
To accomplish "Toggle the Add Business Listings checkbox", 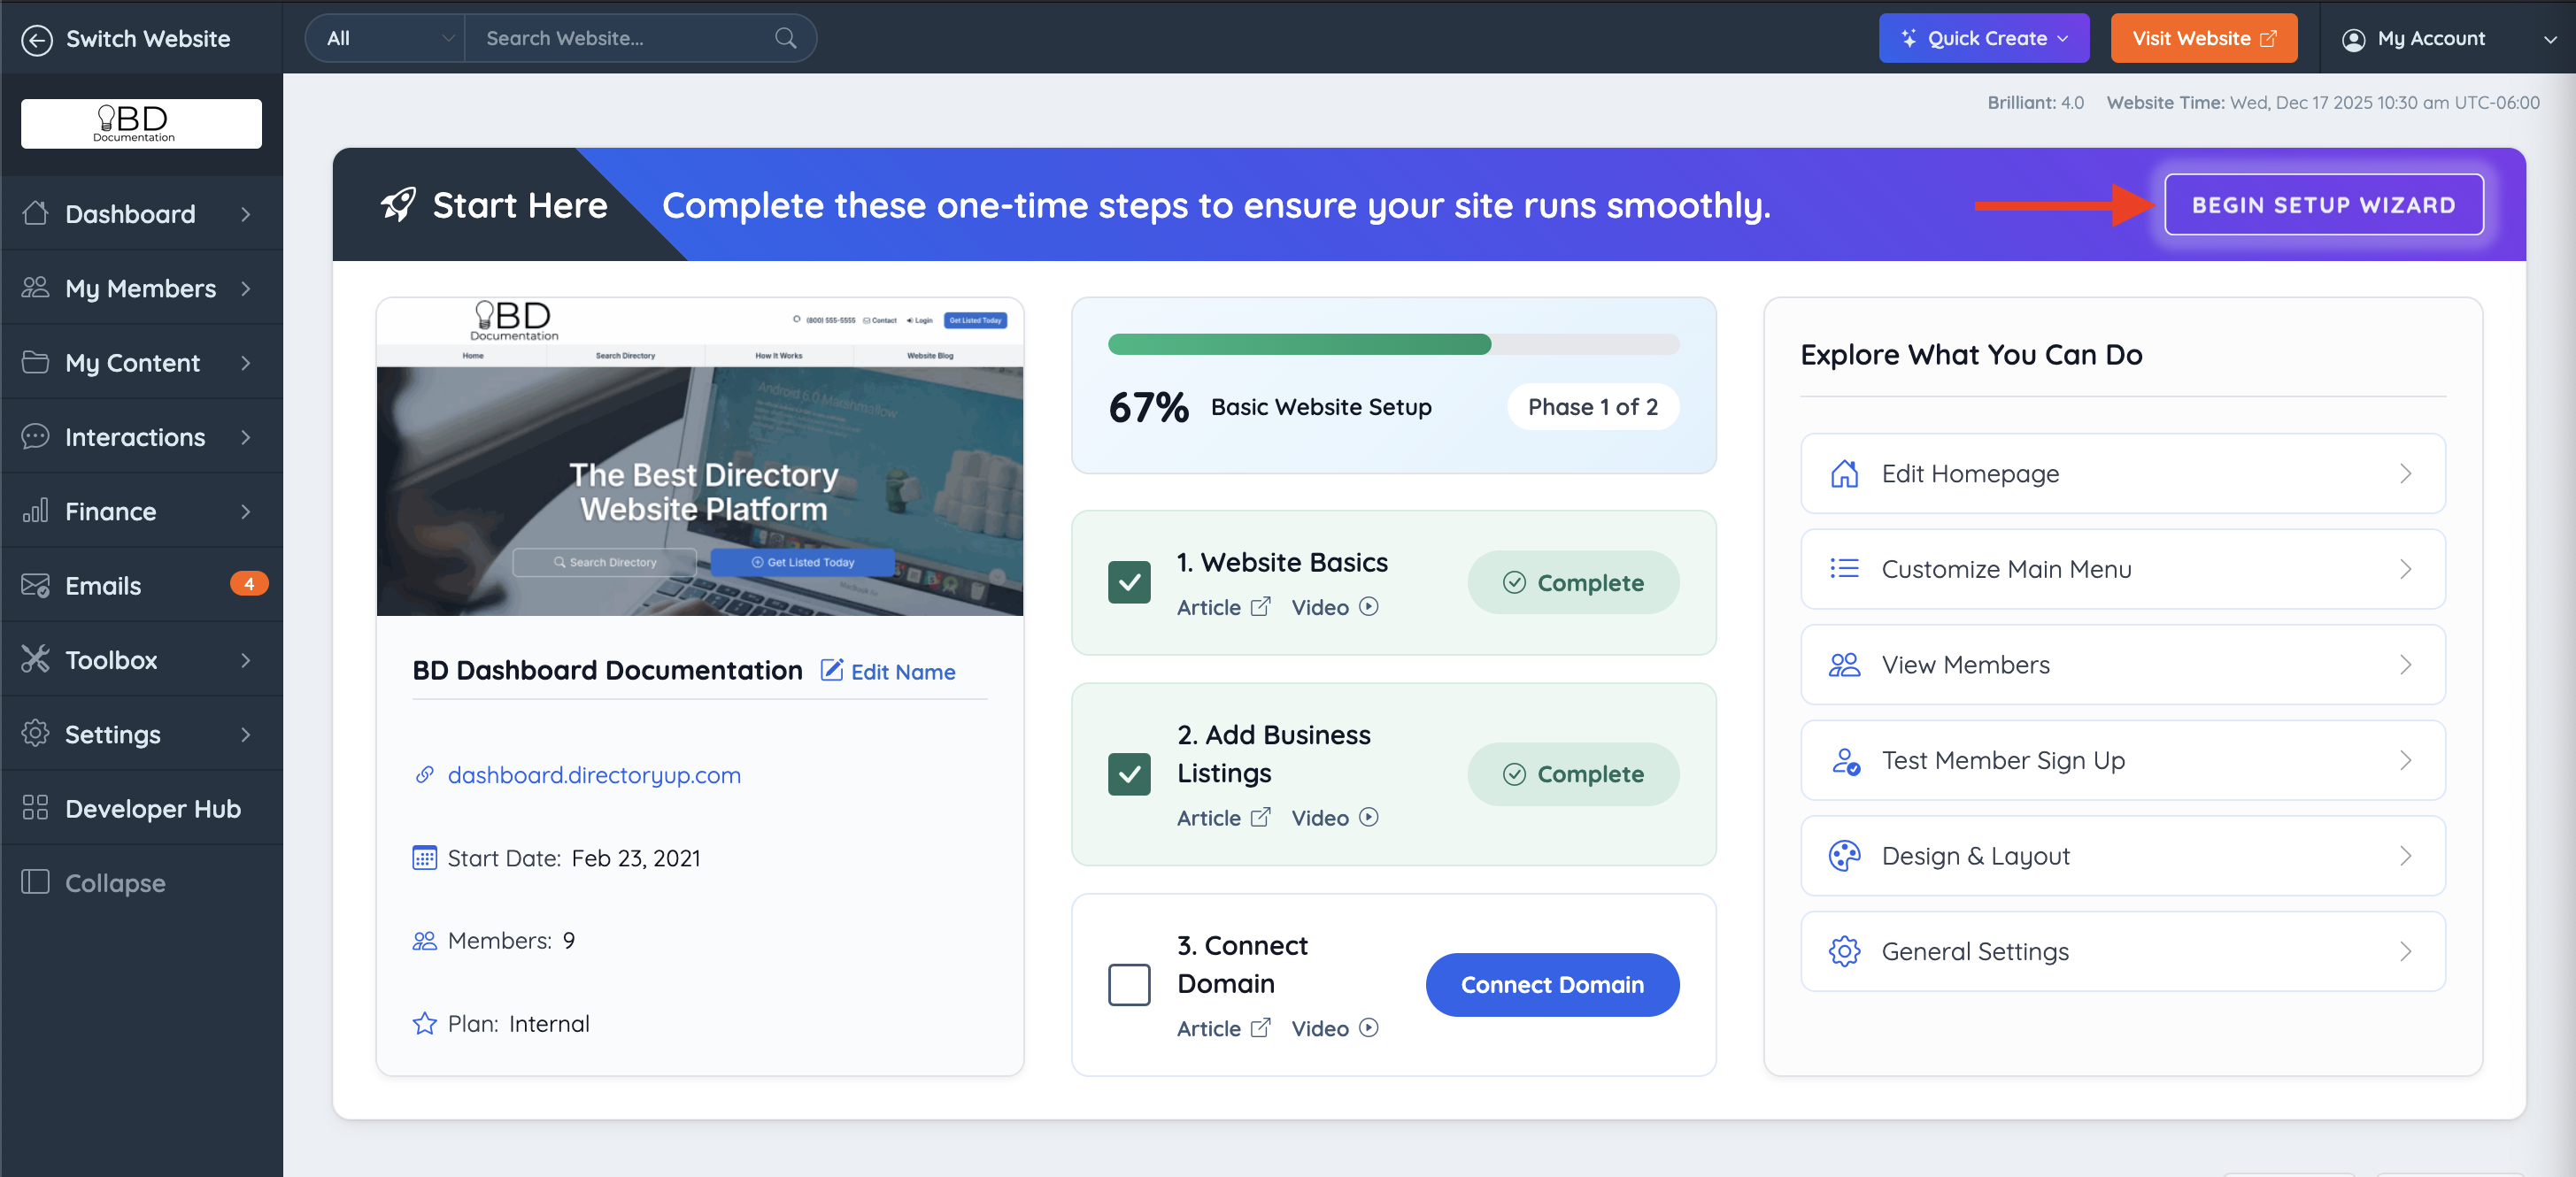I will (1128, 774).
